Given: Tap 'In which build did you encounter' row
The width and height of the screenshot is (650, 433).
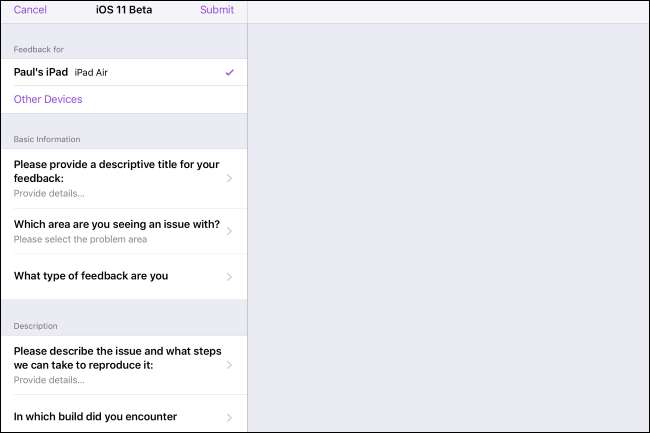Looking at the screenshot, I should tap(95, 417).
